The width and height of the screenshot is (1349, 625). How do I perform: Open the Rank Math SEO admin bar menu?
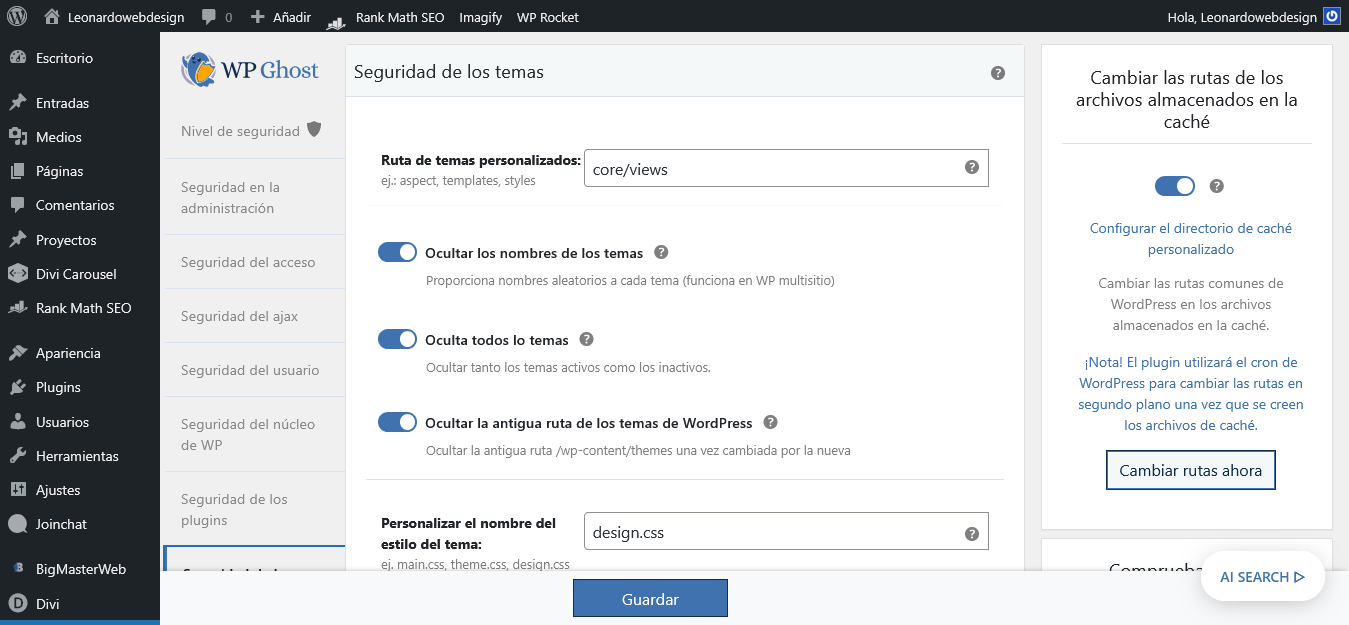coord(387,17)
